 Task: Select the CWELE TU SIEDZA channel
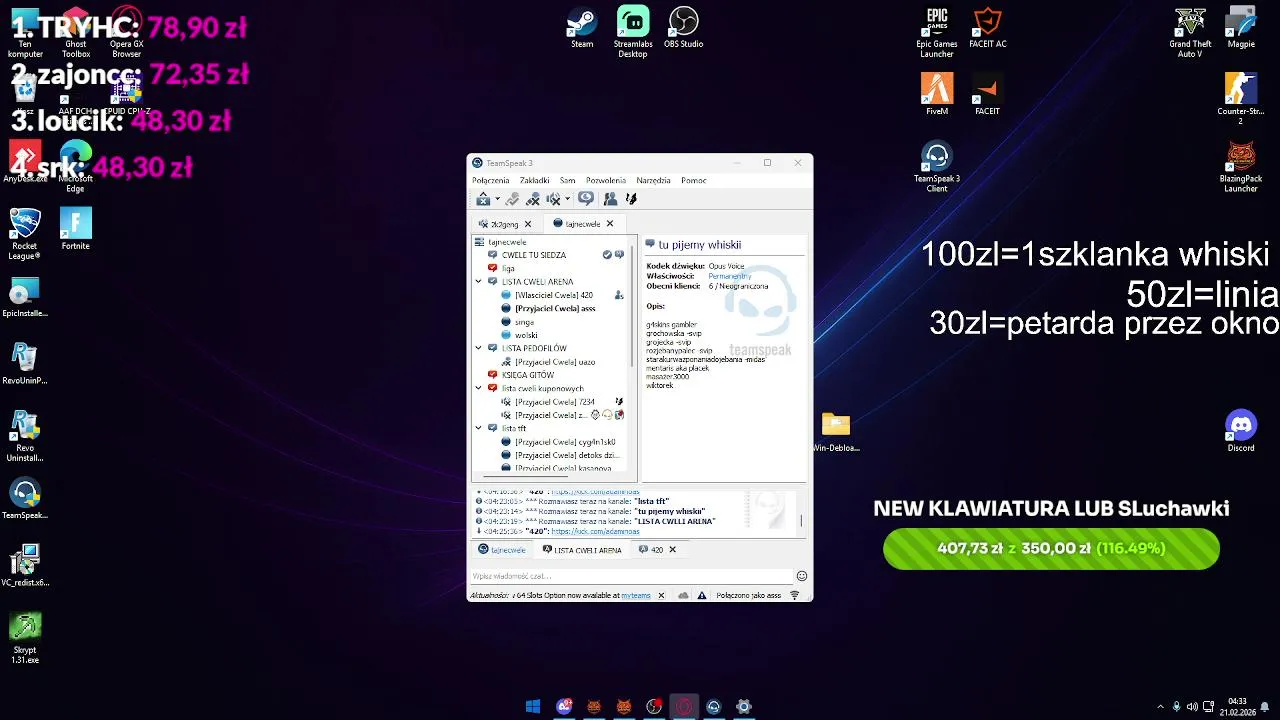(x=534, y=255)
